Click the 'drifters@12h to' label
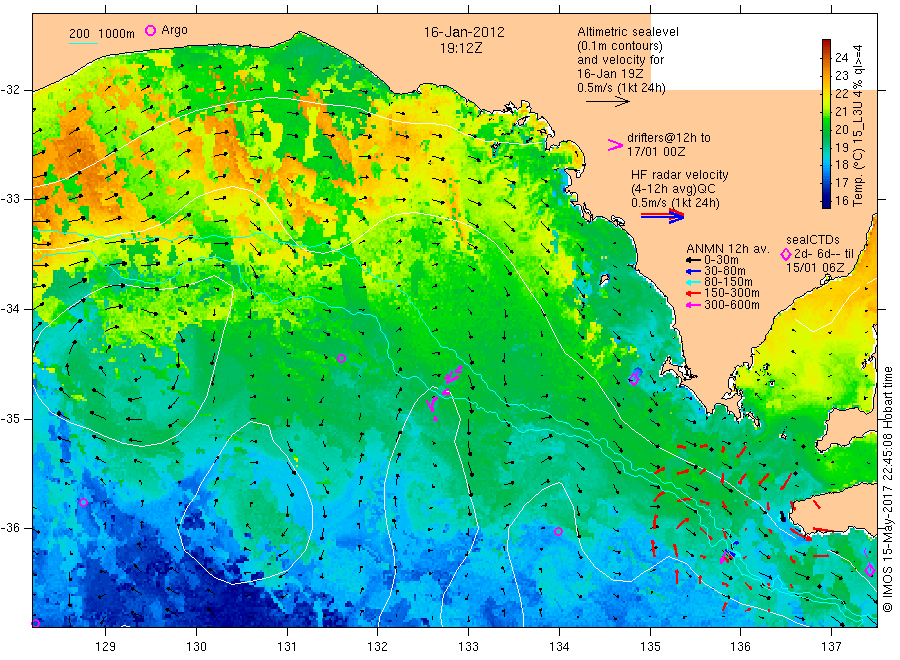This screenshot has width=900, height=660. 669,138
